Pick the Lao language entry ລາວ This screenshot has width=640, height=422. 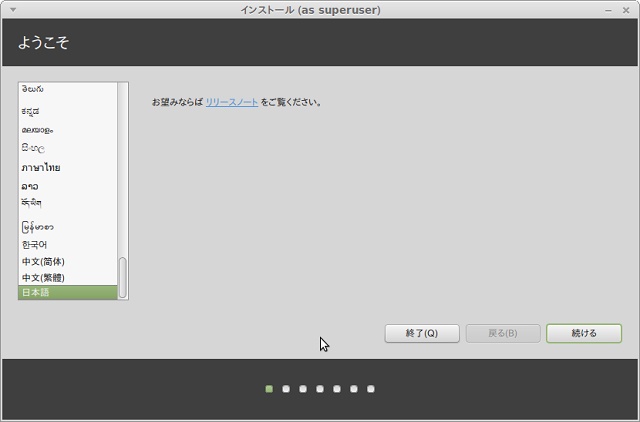(x=30, y=186)
